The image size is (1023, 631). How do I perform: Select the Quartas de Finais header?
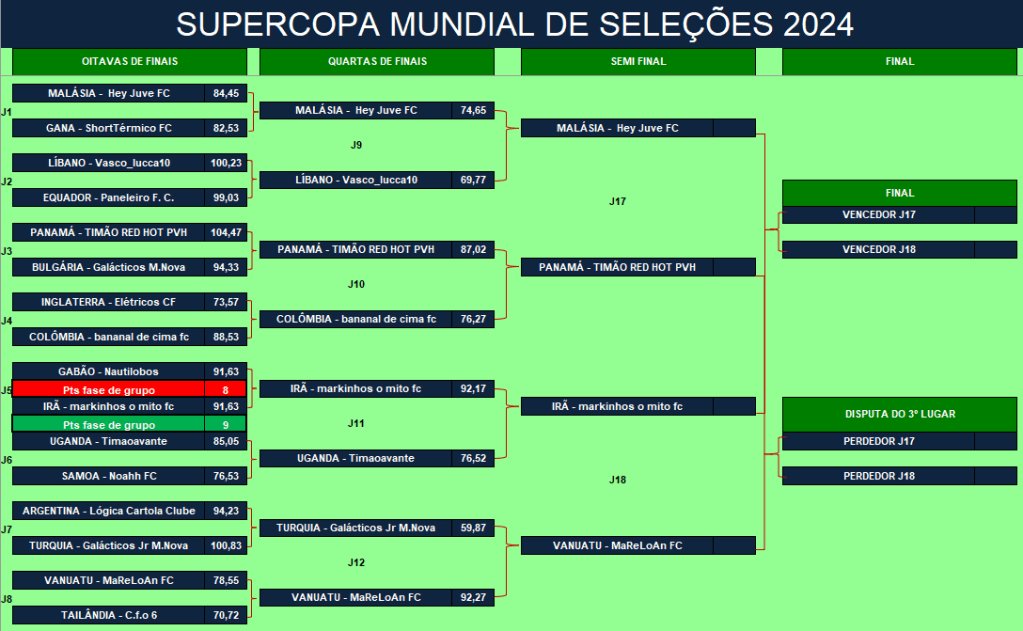(x=377, y=62)
